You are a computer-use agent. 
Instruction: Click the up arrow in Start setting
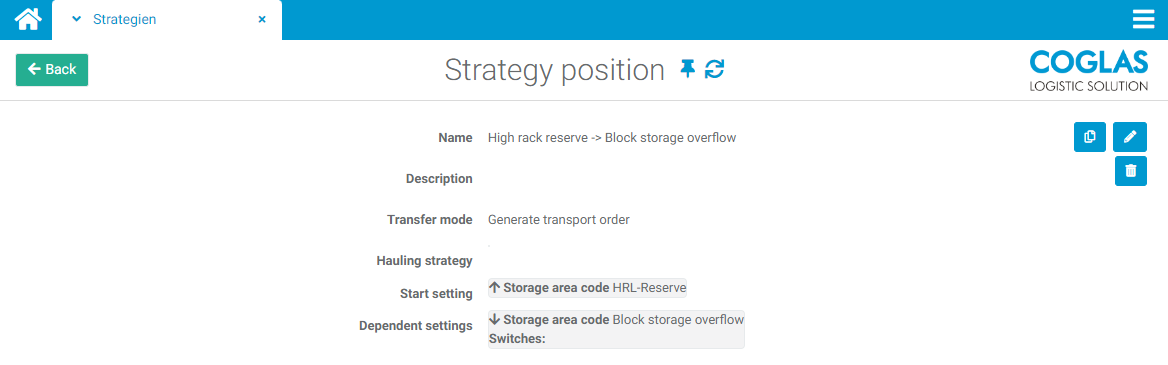point(495,288)
